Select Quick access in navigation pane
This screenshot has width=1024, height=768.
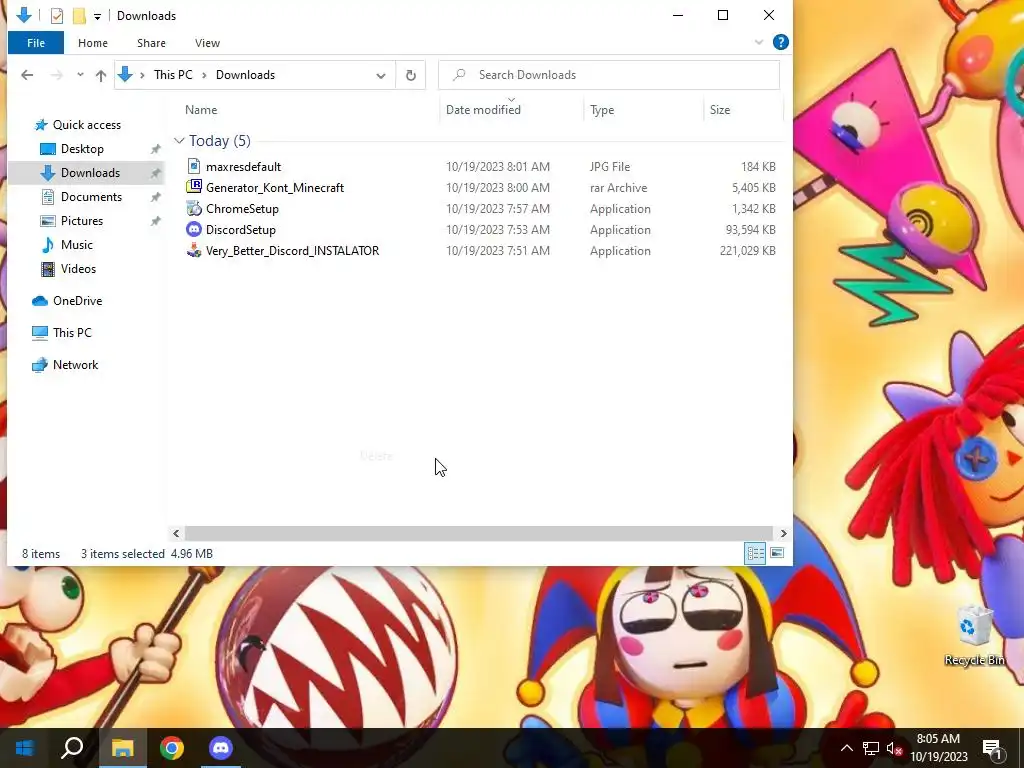(87, 125)
